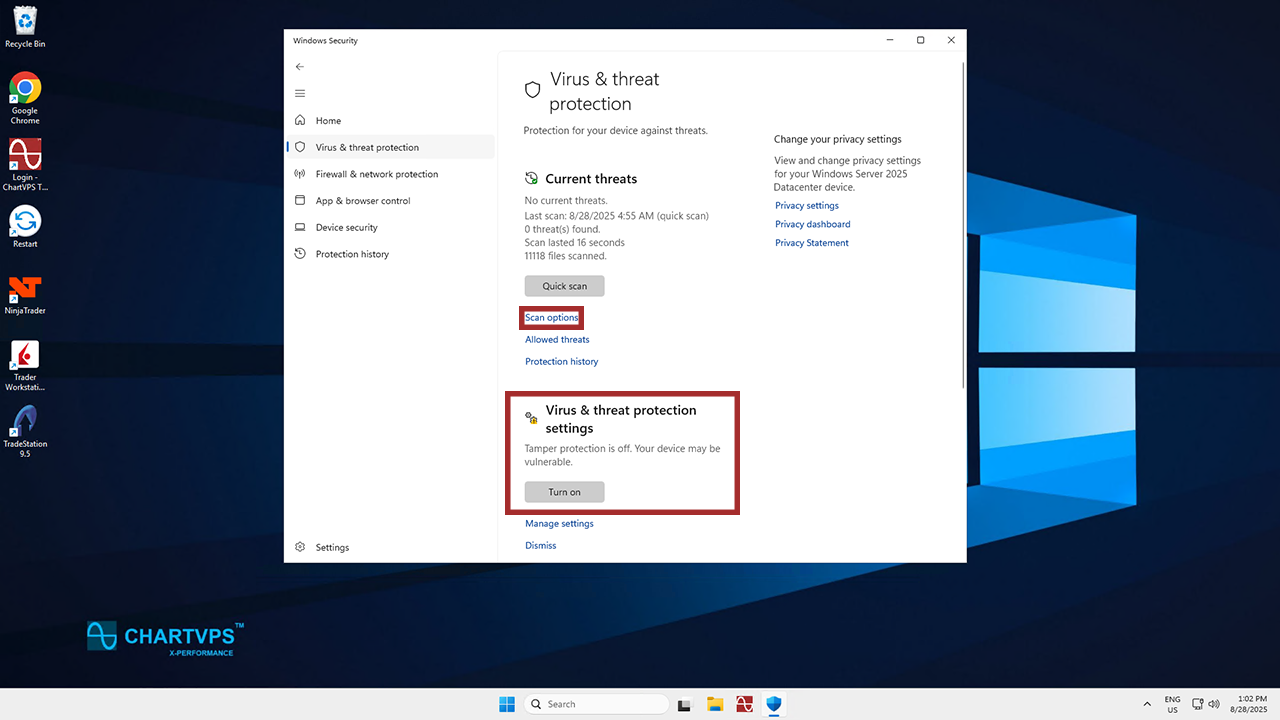
Task: Open the NinjaTrader desktop shortcut
Action: [x=25, y=293]
